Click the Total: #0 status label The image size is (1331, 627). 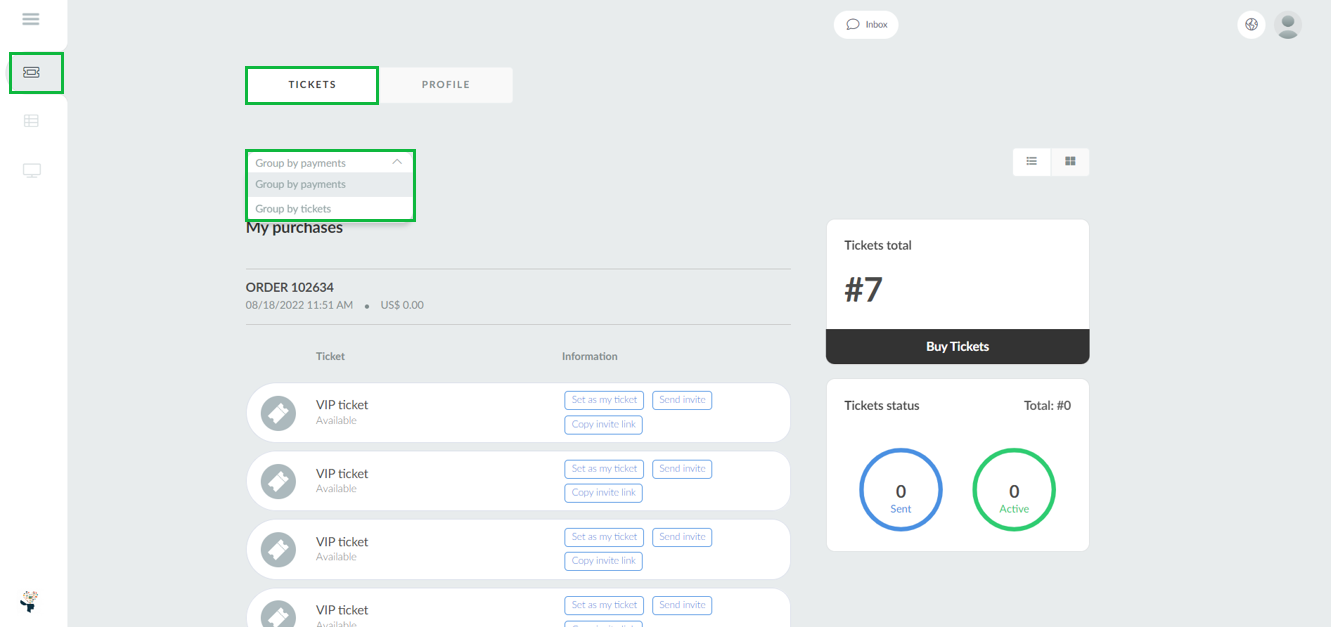tap(1047, 406)
